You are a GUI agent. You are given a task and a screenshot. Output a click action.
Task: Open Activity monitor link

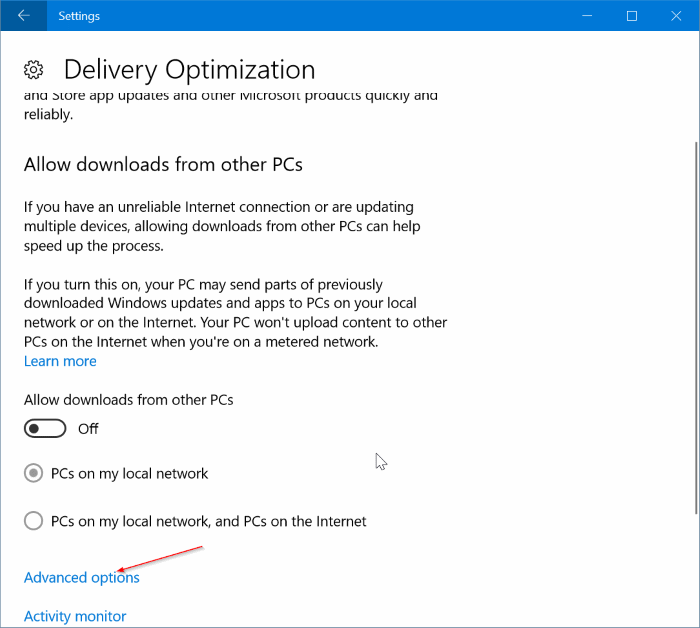click(75, 616)
